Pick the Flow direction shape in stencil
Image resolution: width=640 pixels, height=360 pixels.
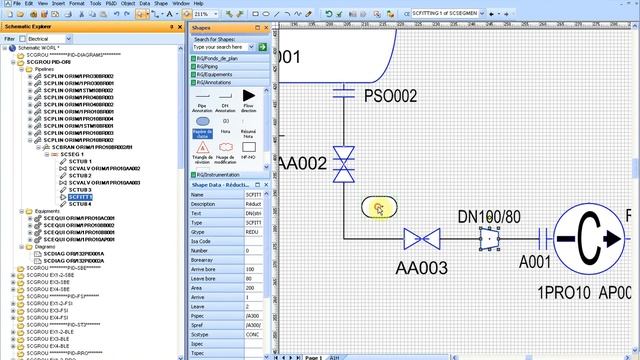coord(249,100)
